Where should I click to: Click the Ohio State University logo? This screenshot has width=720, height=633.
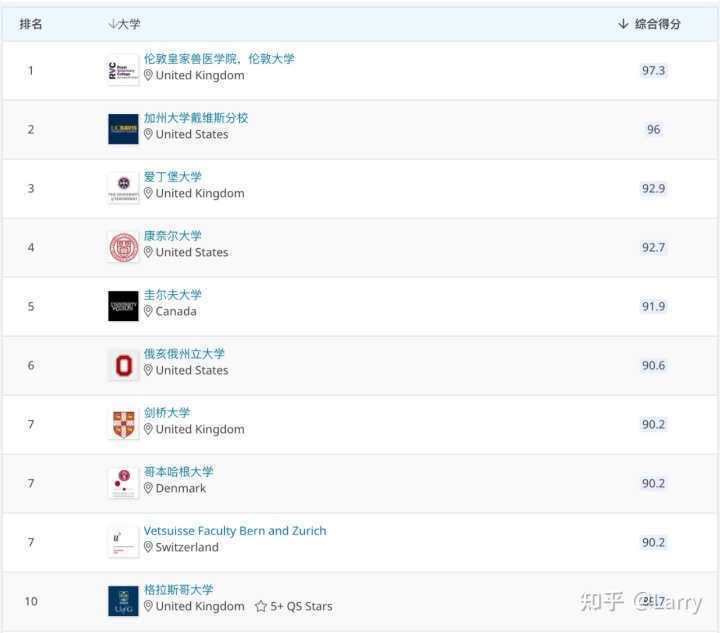[x=123, y=365]
